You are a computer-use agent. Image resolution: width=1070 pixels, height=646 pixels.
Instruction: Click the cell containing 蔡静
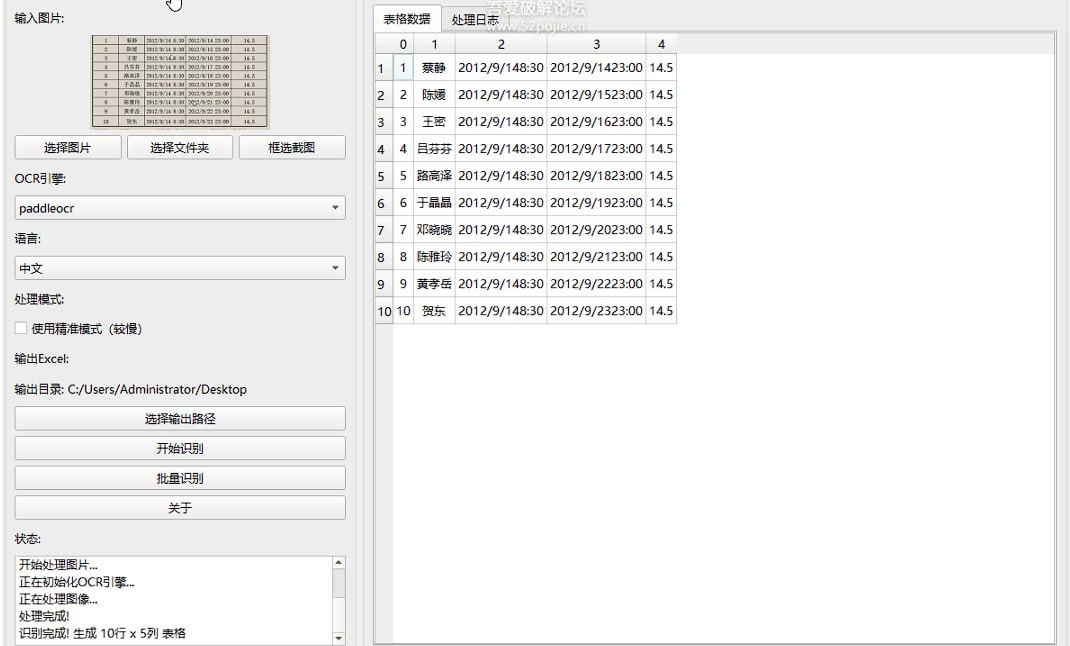coord(434,68)
